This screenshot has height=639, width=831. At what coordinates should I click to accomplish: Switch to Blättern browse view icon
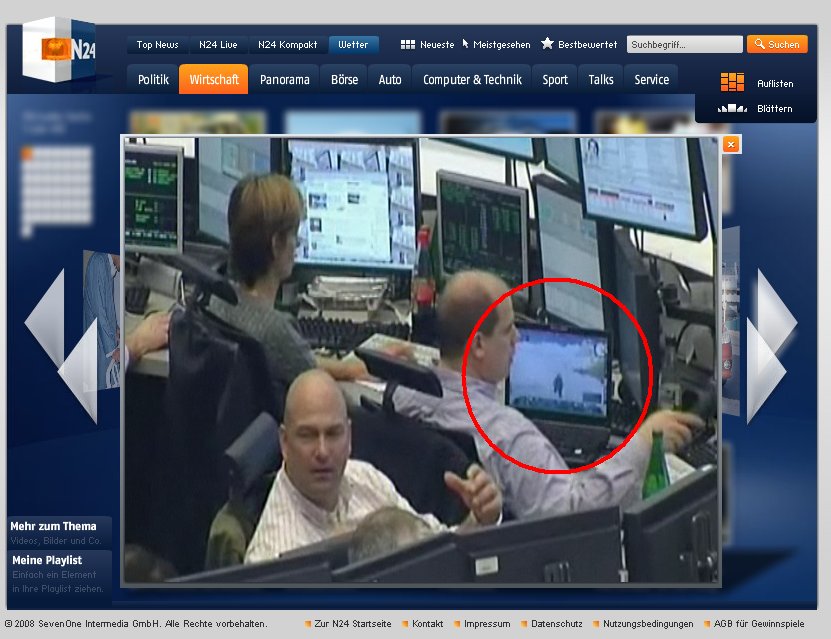point(732,108)
